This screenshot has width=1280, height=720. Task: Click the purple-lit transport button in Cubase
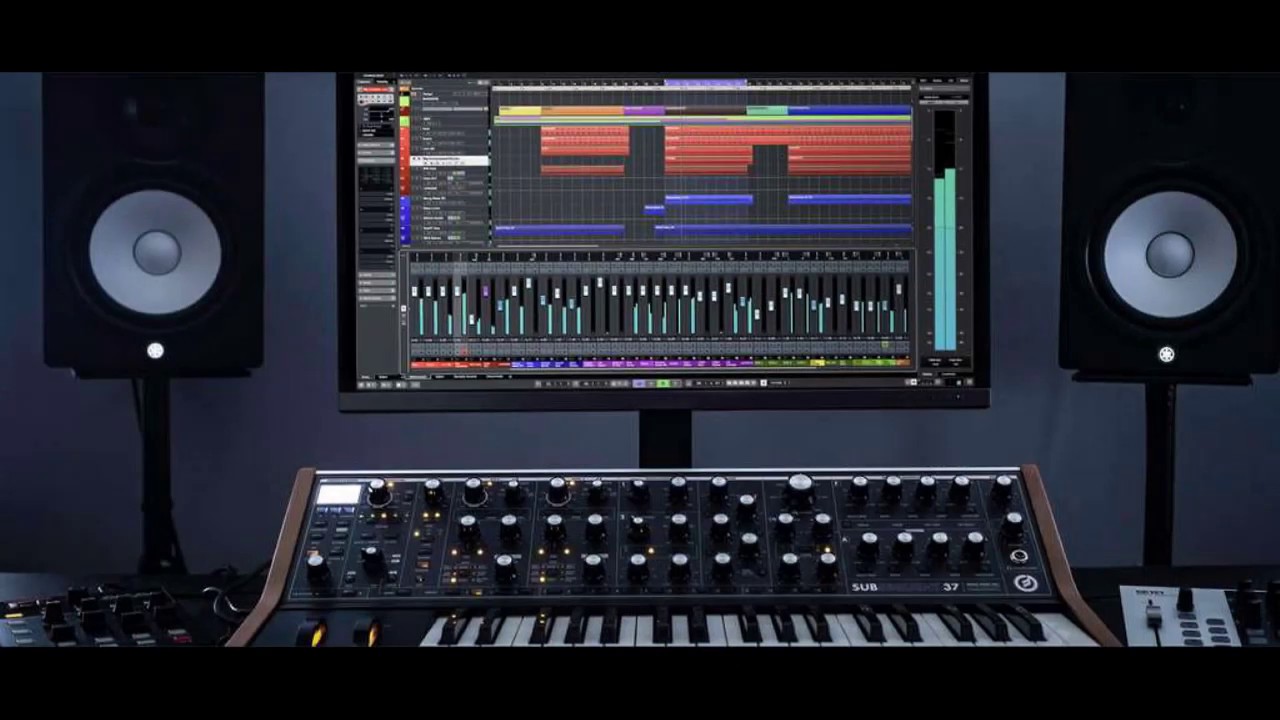point(639,383)
